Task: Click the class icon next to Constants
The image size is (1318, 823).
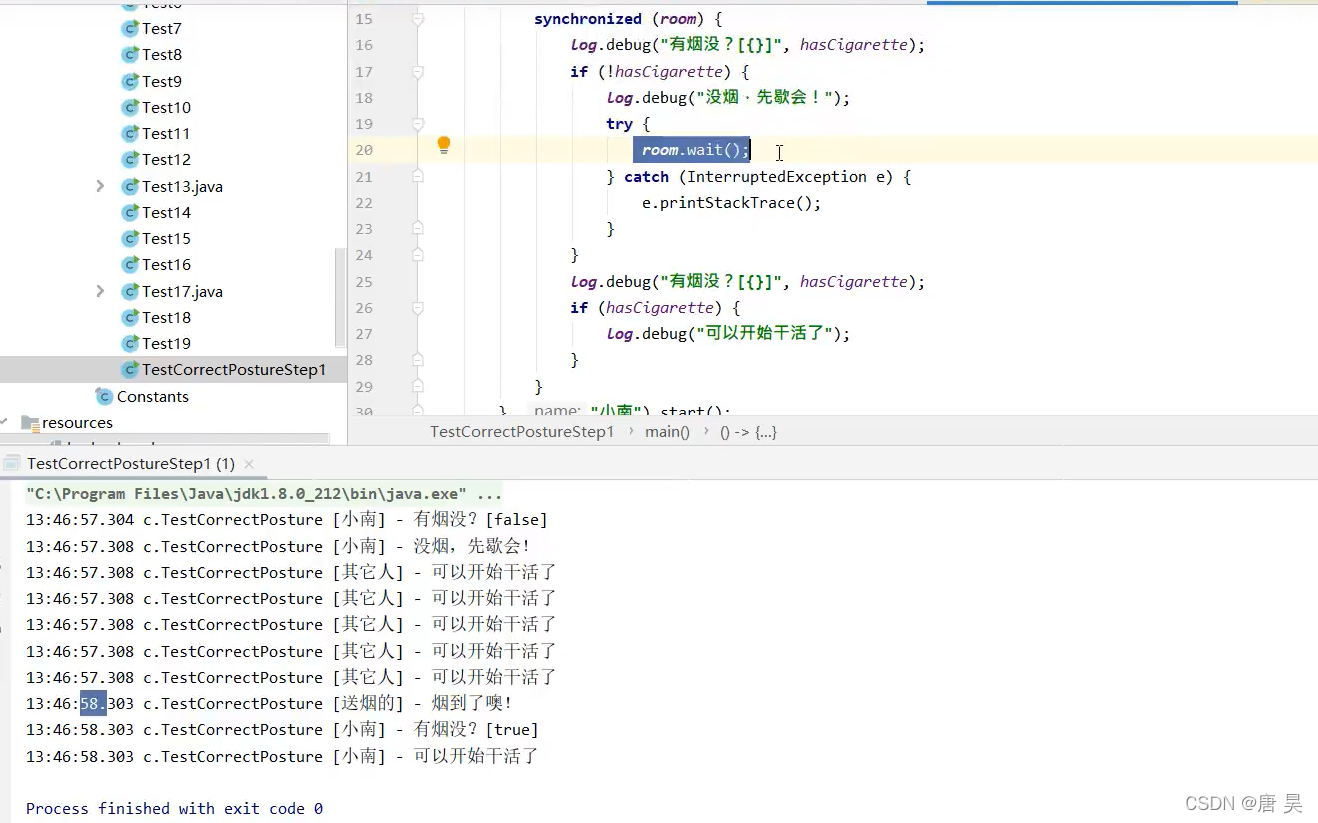Action: (x=104, y=396)
